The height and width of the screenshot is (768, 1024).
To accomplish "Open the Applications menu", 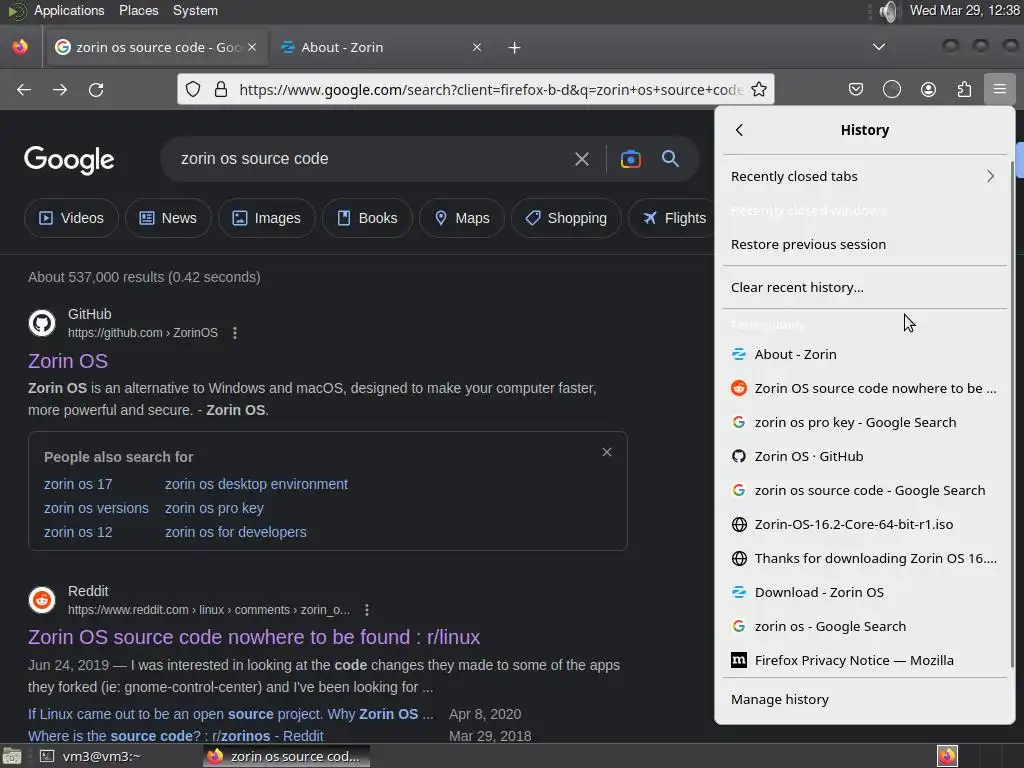I will point(69,10).
